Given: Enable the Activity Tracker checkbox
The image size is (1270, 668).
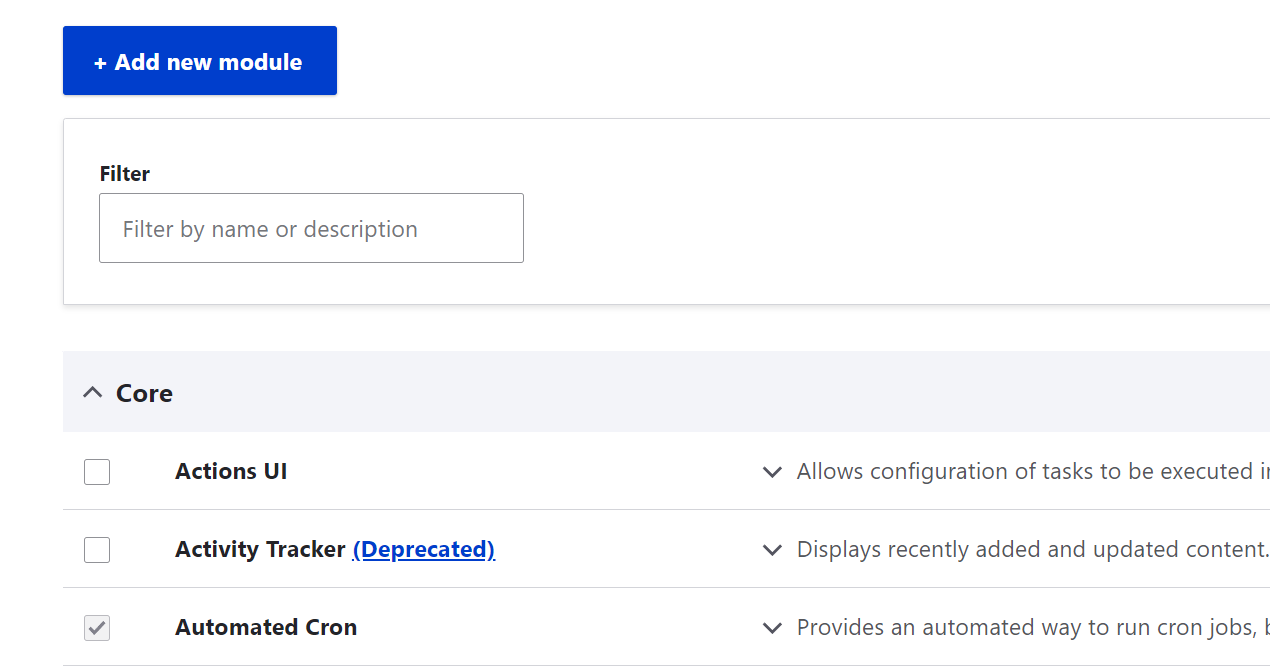Looking at the screenshot, I should tap(97, 549).
